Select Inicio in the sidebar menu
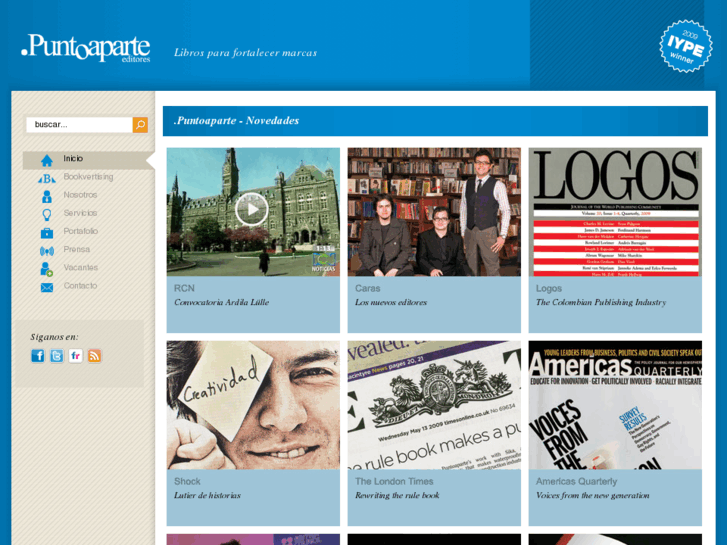The height and width of the screenshot is (545, 727). point(73,159)
